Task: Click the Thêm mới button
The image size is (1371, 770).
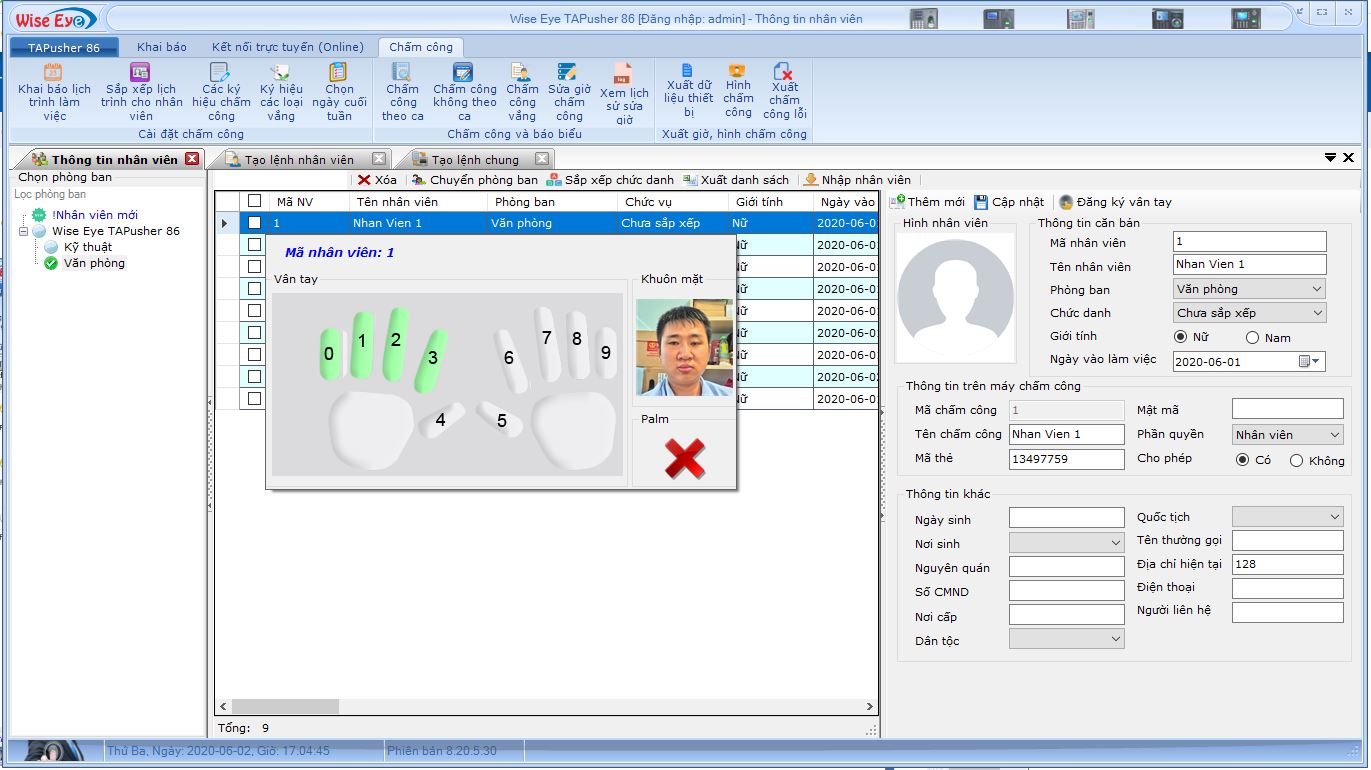Action: (928, 202)
